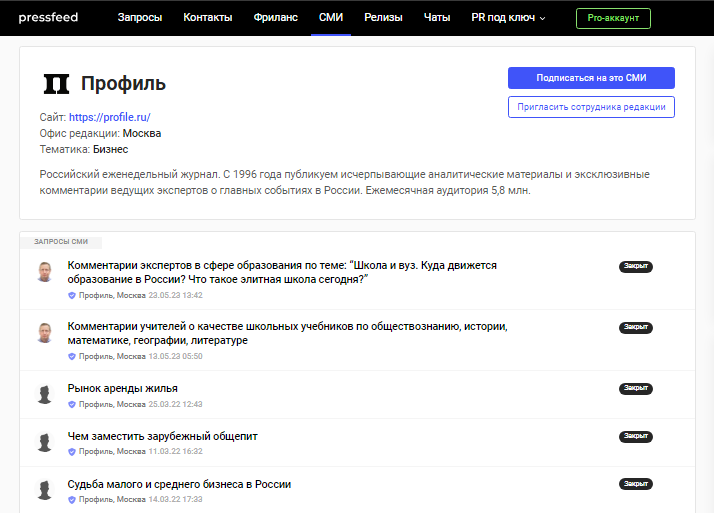Screen dimensions: 714x513
Task: Click verified shield icon dated 14.03.22
Action: coord(71,500)
